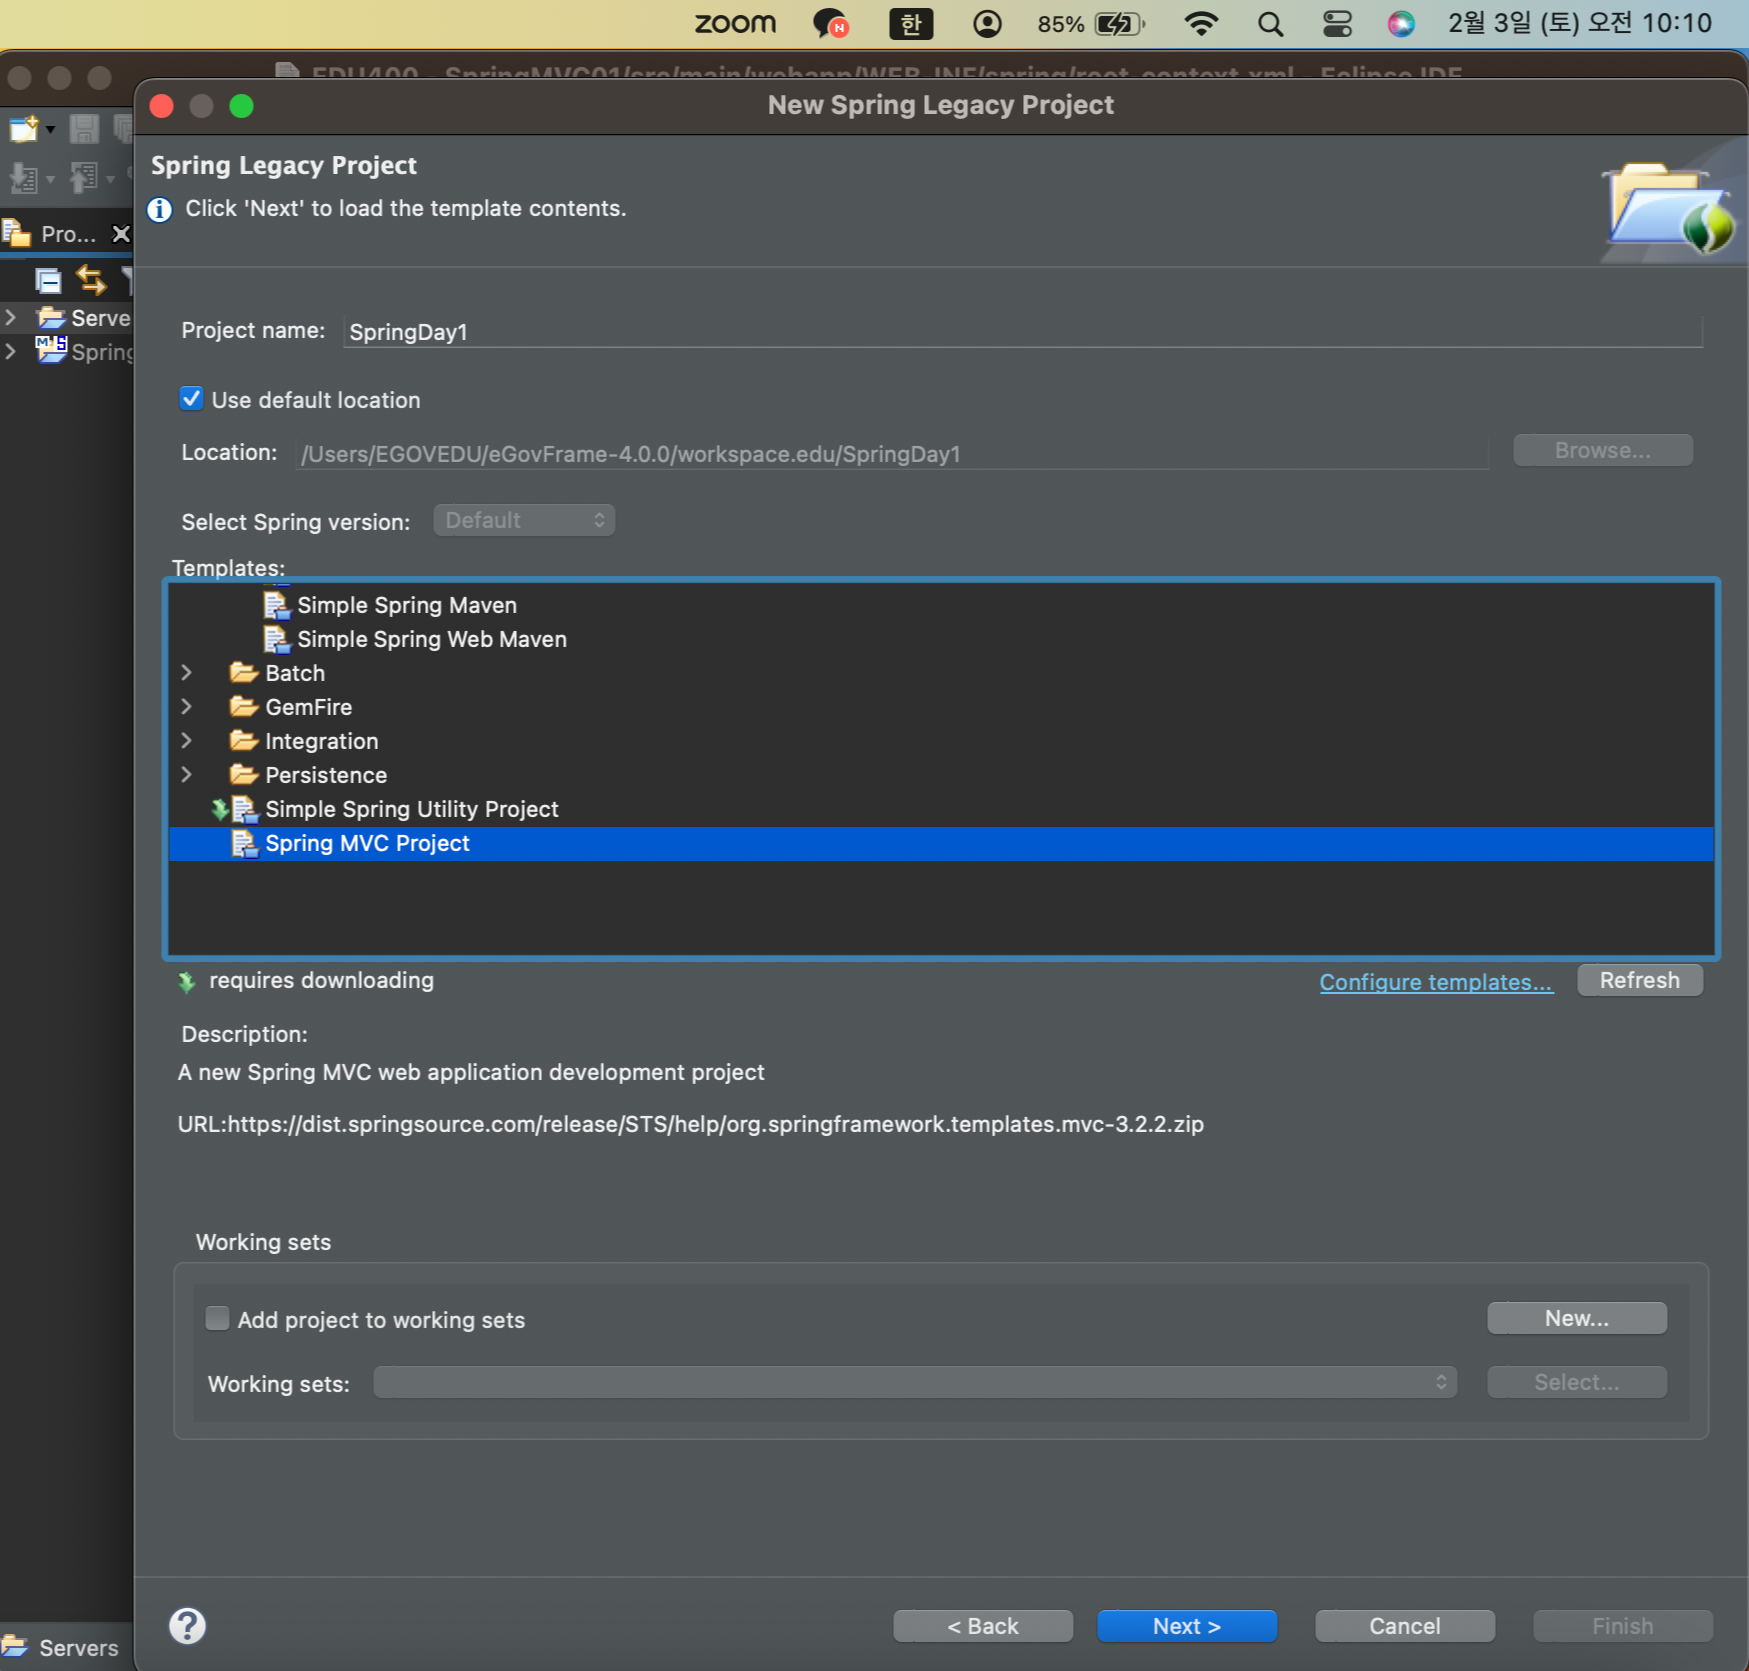The width and height of the screenshot is (1749, 1671).
Task: Open Configure templates... link
Action: [1436, 982]
